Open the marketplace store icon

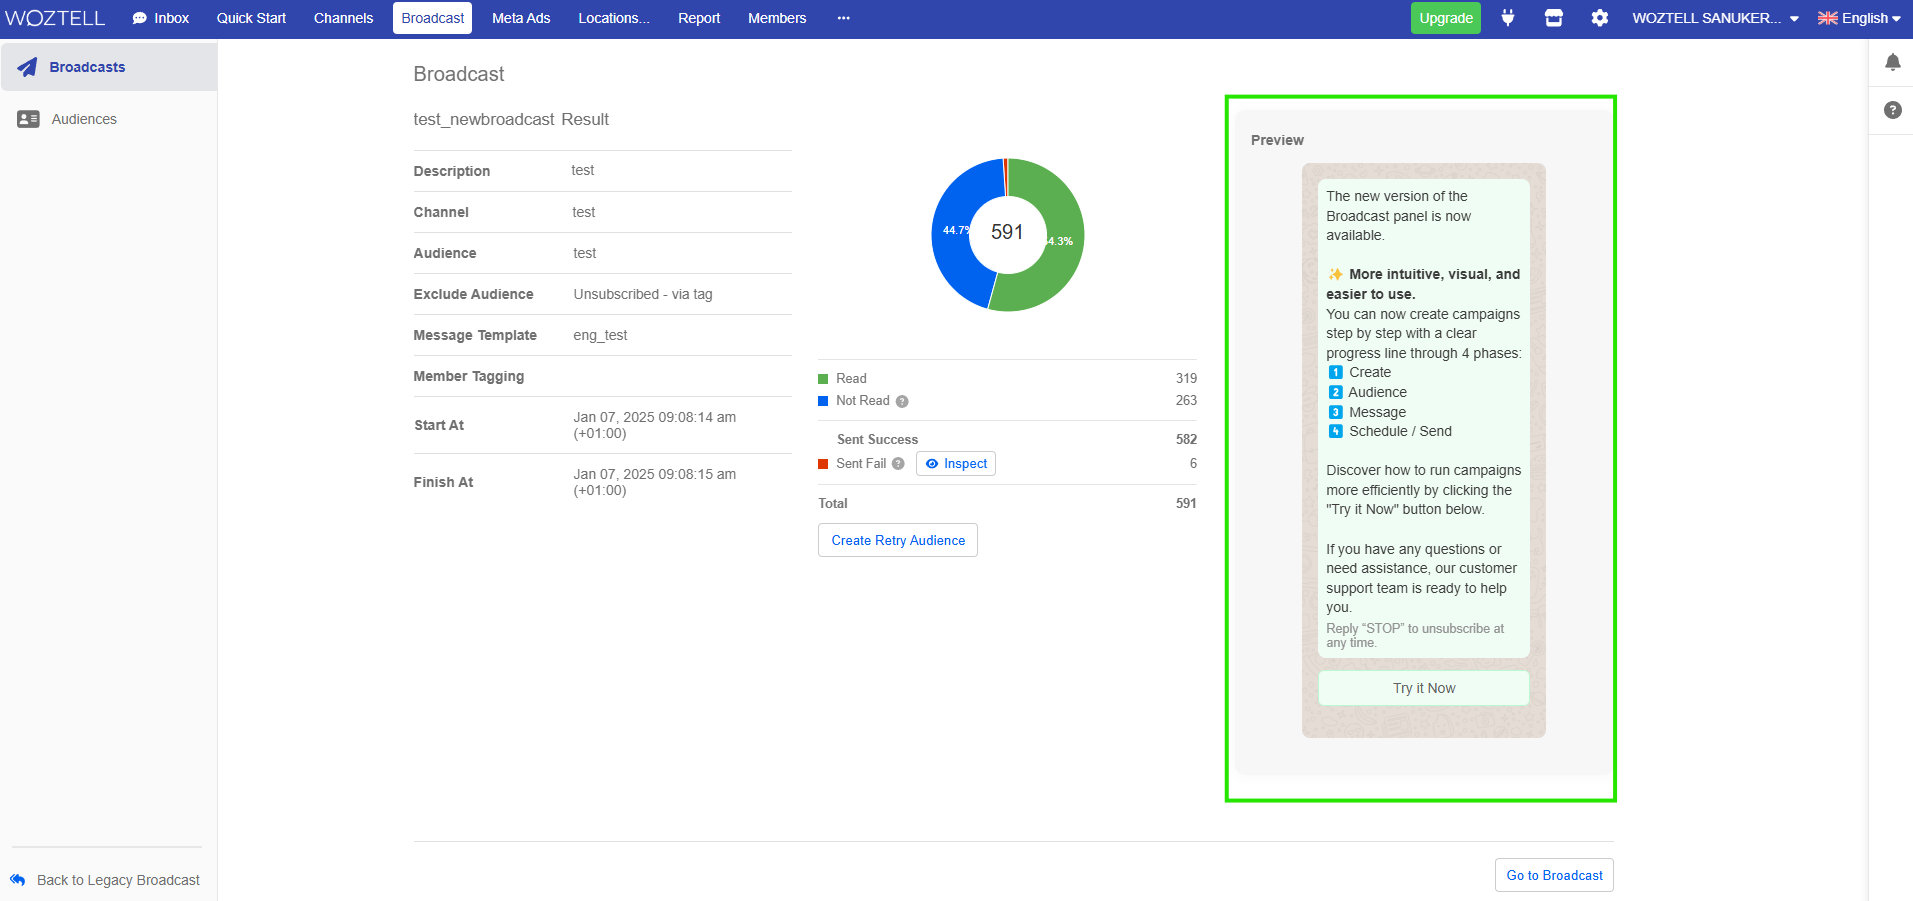[x=1553, y=17]
